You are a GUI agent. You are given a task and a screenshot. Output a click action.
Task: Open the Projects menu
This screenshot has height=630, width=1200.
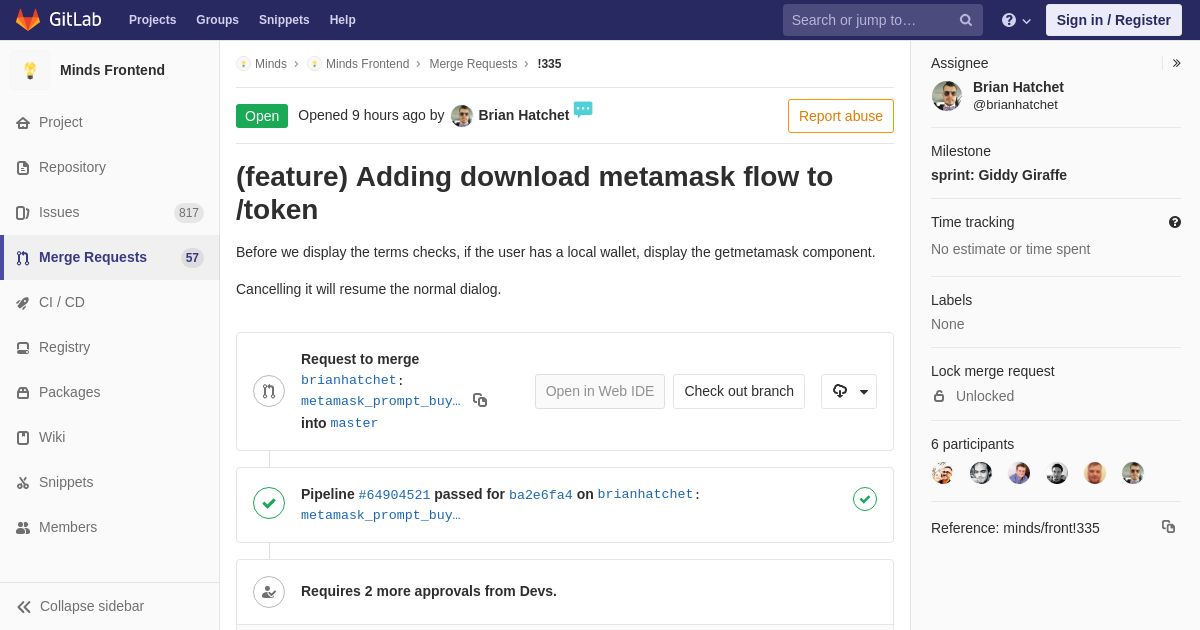(x=152, y=20)
